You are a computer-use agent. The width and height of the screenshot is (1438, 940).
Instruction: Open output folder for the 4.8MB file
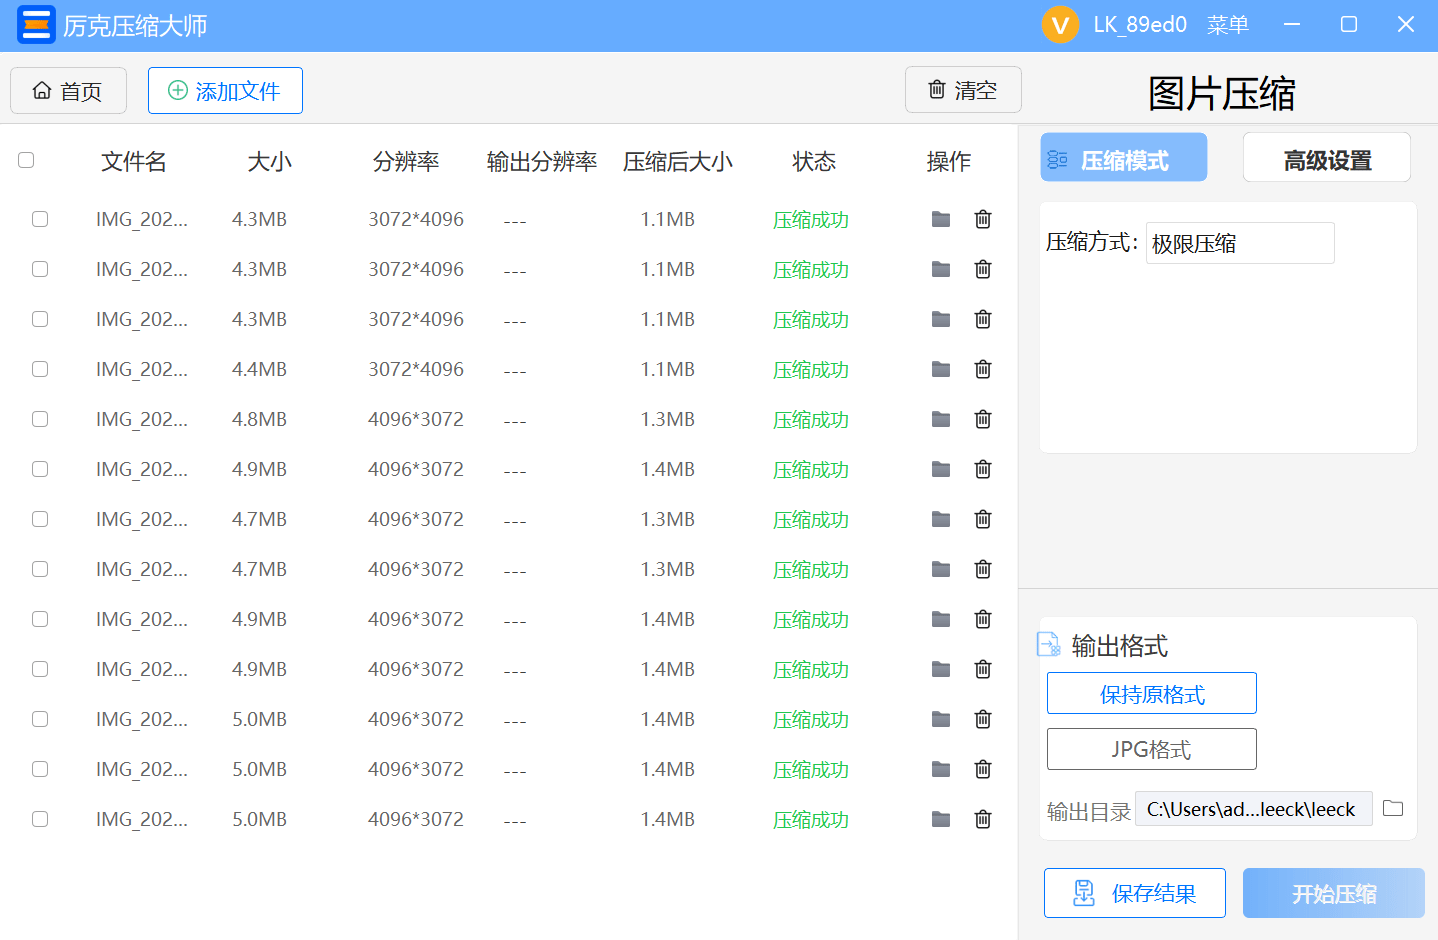click(x=941, y=419)
